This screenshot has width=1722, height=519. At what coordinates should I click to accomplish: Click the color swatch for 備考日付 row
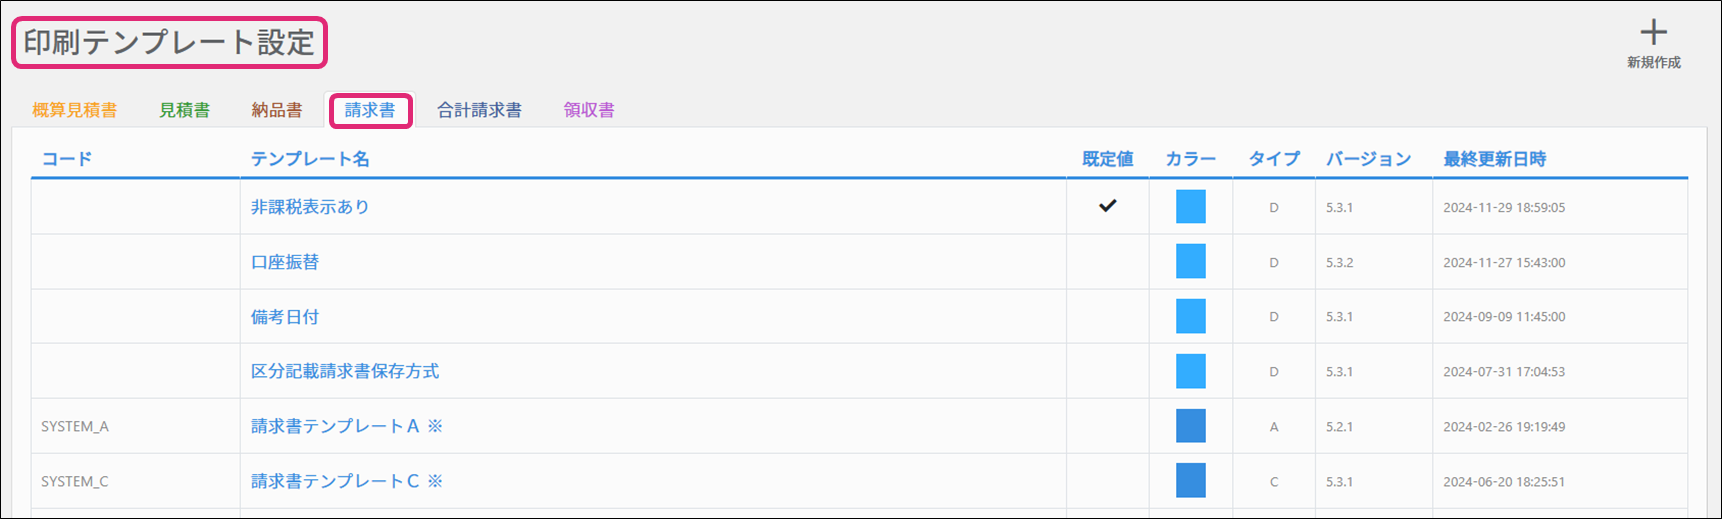(x=1191, y=316)
